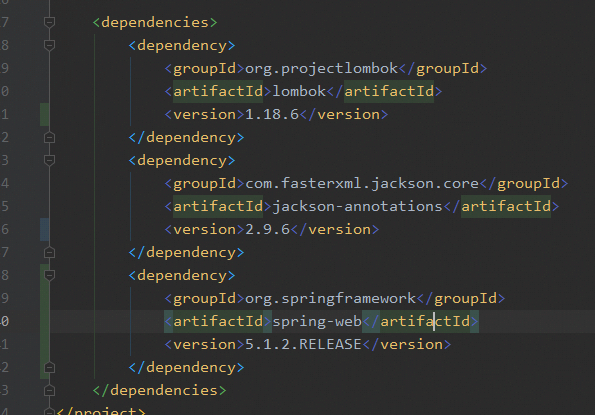Click closing artifactId tag on jackson-annotations line

[x=501, y=207]
